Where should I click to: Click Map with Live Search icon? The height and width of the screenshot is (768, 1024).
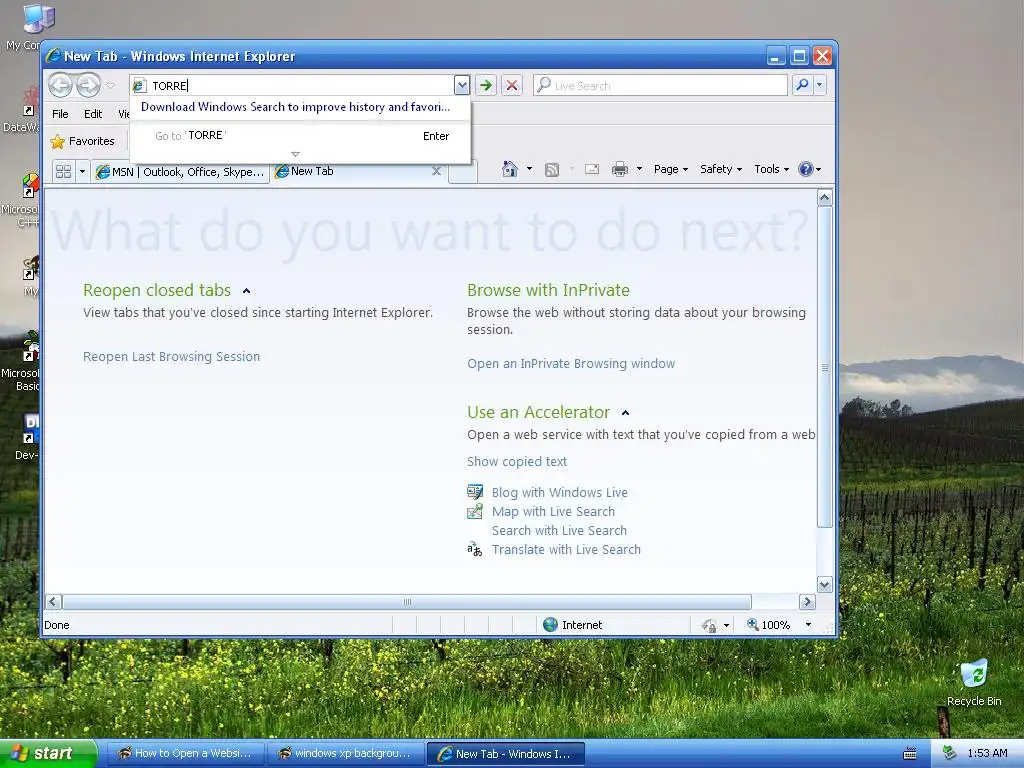pos(475,511)
